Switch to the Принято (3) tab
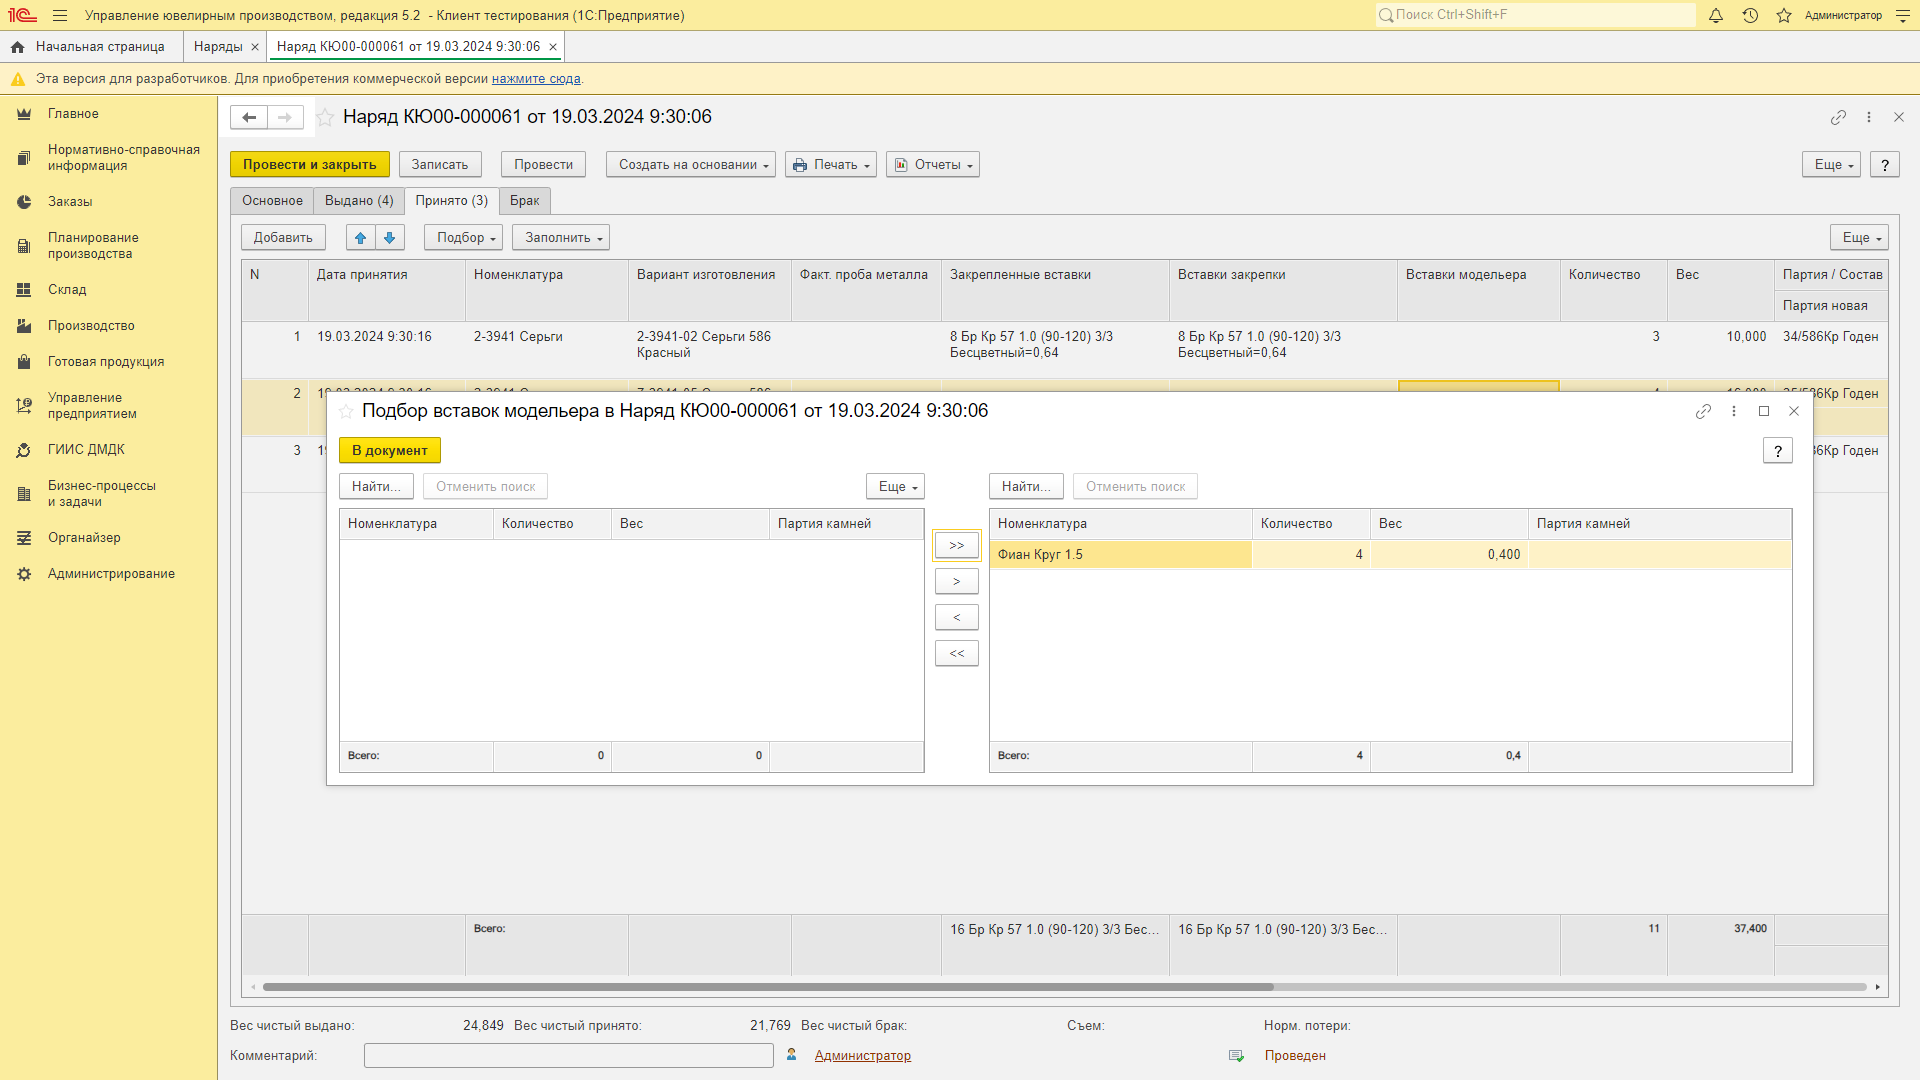The height and width of the screenshot is (1080, 1920). [452, 201]
